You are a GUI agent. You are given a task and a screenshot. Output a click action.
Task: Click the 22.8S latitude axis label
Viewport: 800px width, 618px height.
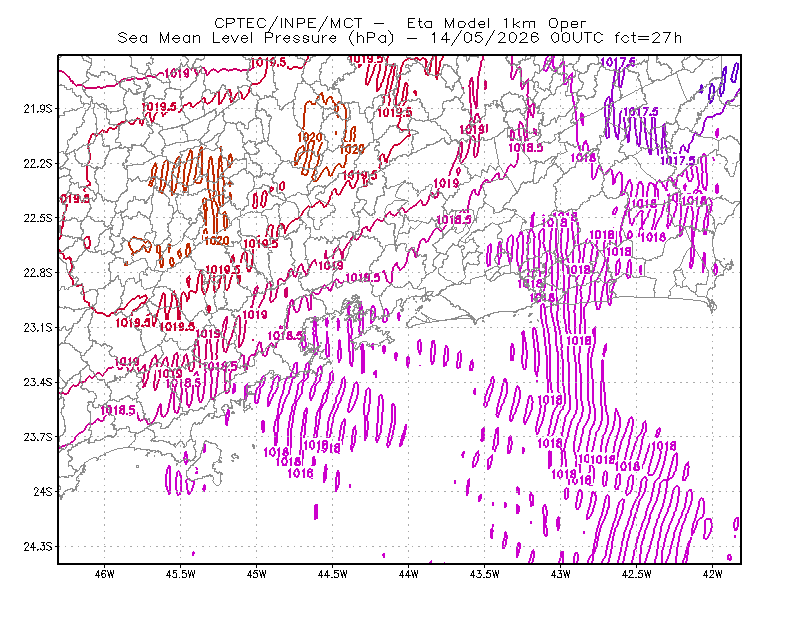(x=38, y=273)
